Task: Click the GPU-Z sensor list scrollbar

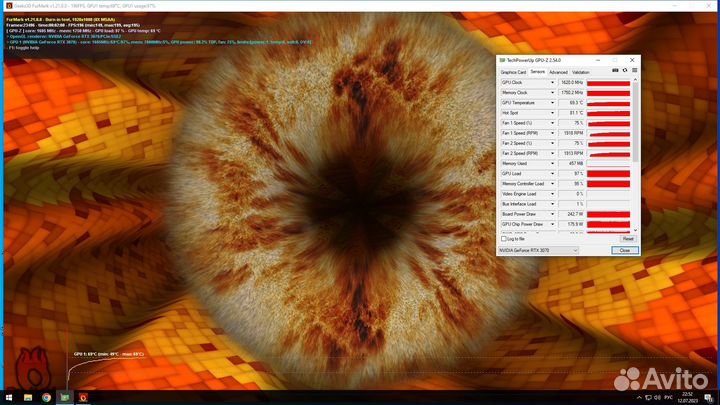Action: point(635,150)
